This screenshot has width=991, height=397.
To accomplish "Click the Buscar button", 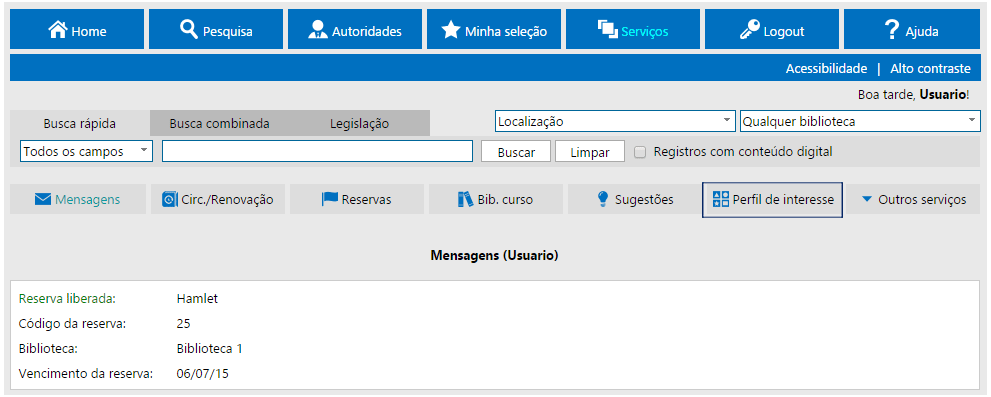I will 516,152.
